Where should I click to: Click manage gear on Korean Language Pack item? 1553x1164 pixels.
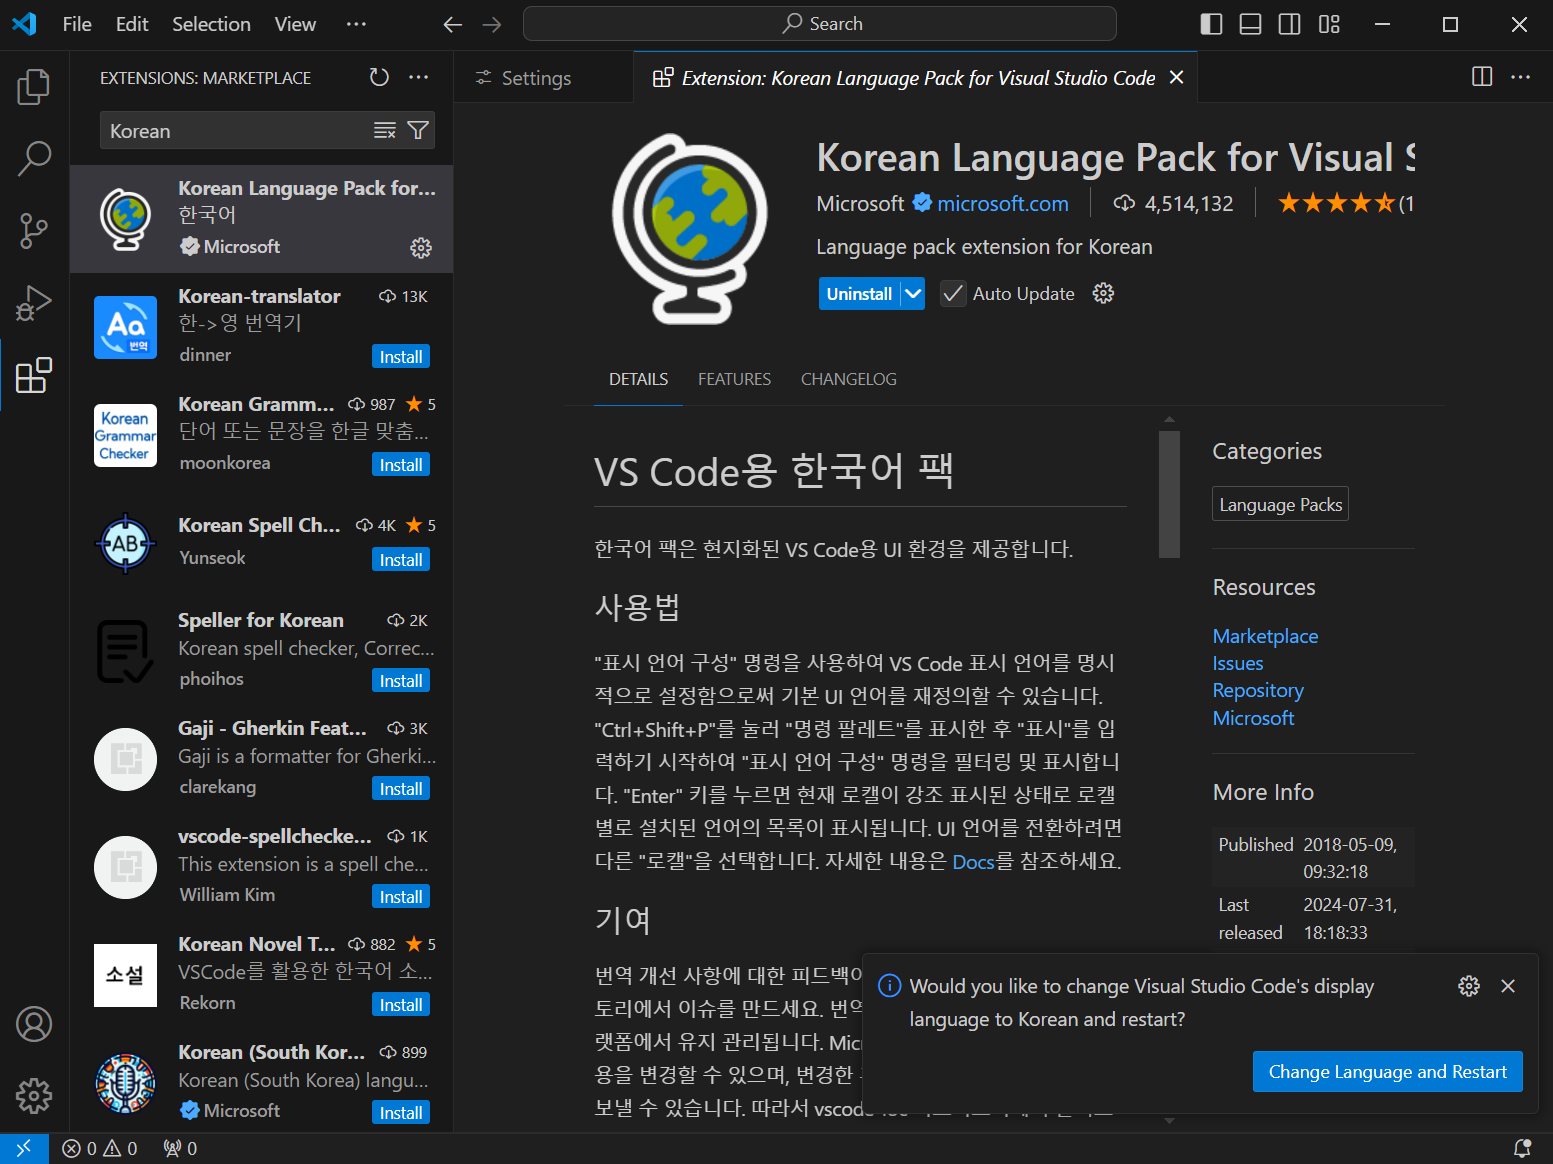point(421,247)
